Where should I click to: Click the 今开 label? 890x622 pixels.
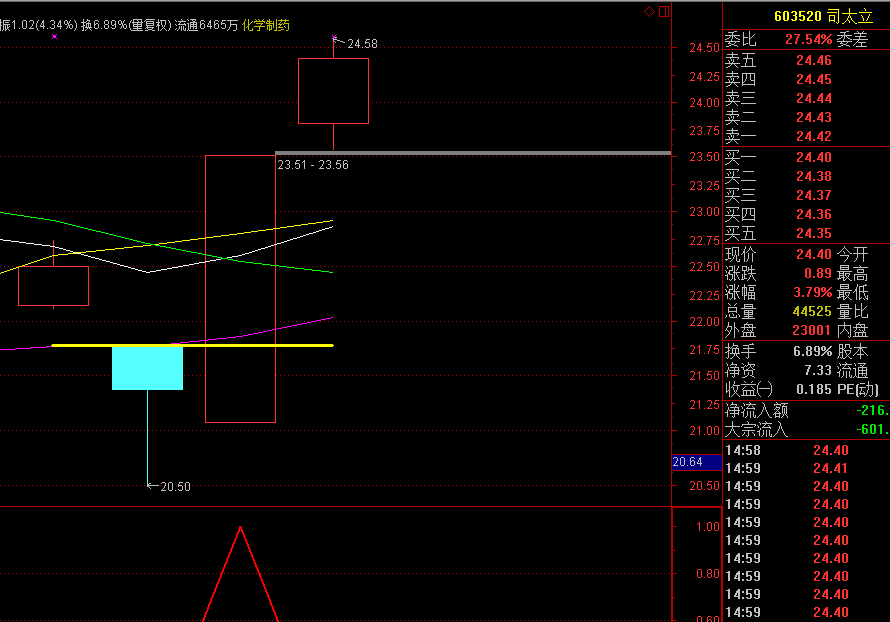point(853,254)
